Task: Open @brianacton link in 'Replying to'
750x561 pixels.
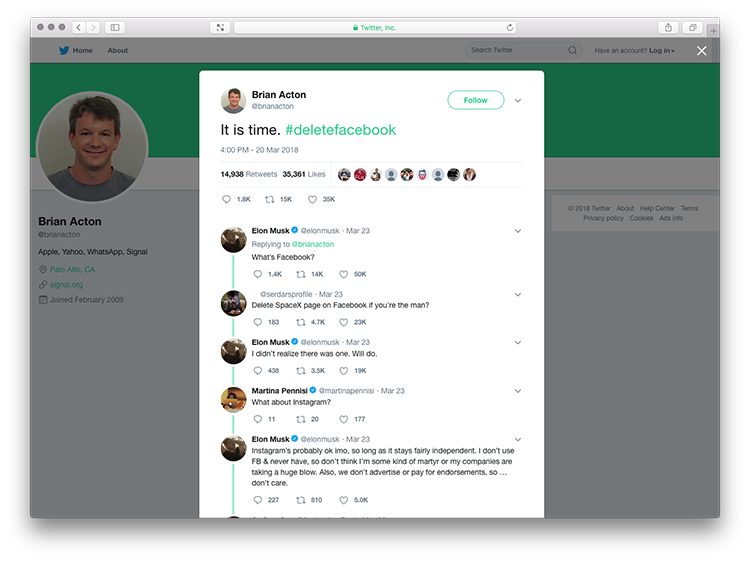Action: coord(313,244)
